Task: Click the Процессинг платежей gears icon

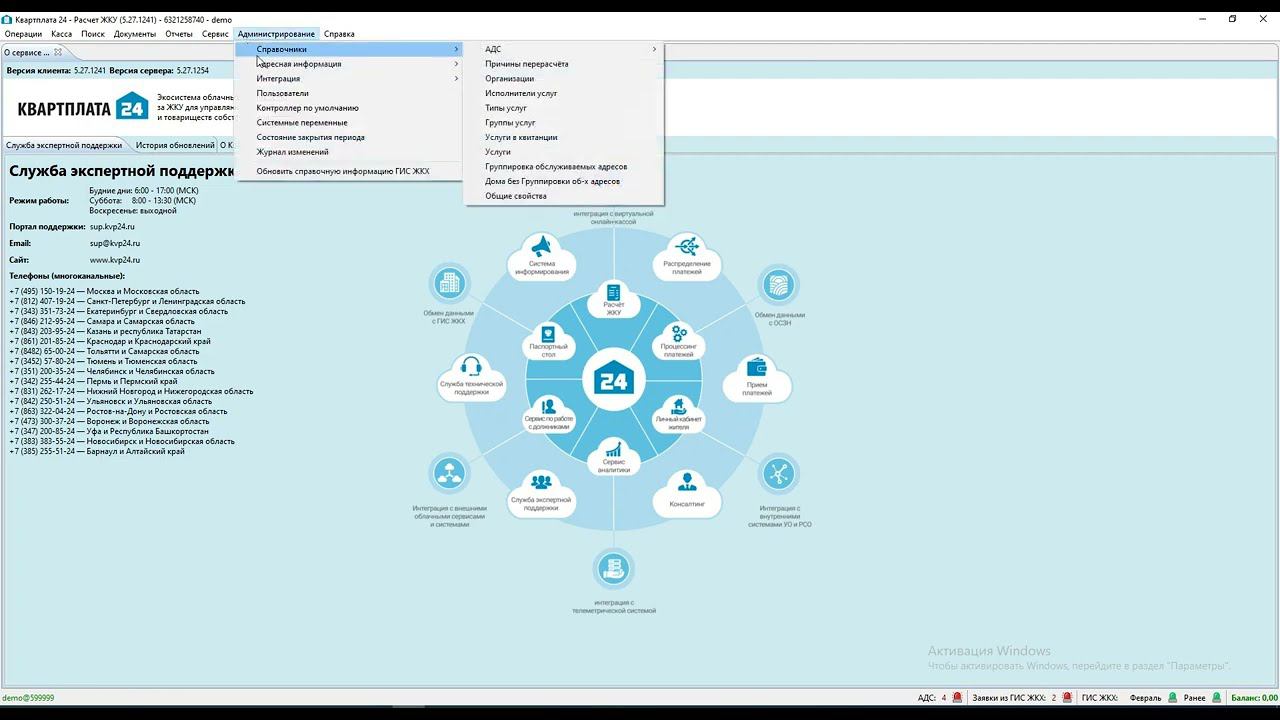Action: pos(679,334)
